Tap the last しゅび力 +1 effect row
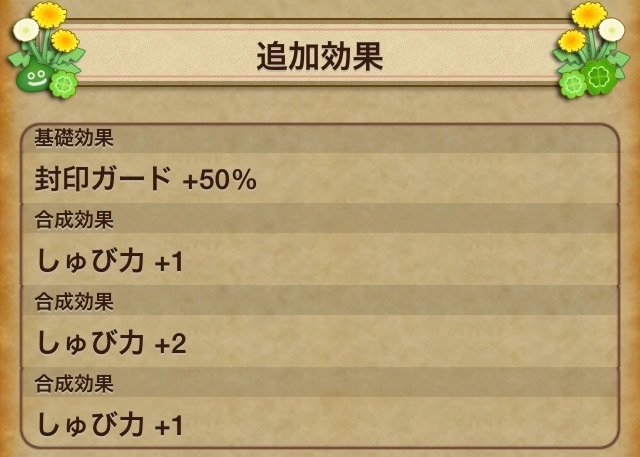Viewport: 640px width, 457px height. coord(320,424)
